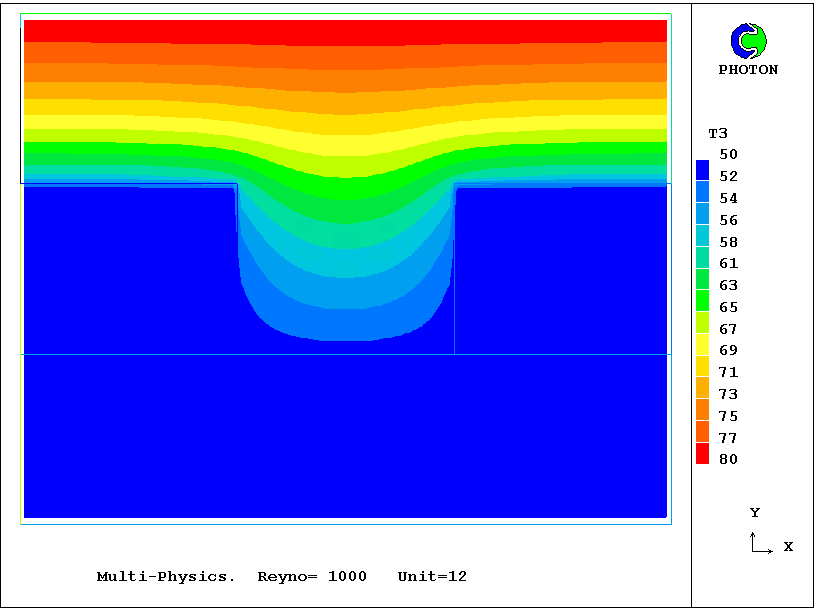Select the yellow legend swatch labeled 69
Viewport: 818px width, 611px height.
pos(702,345)
